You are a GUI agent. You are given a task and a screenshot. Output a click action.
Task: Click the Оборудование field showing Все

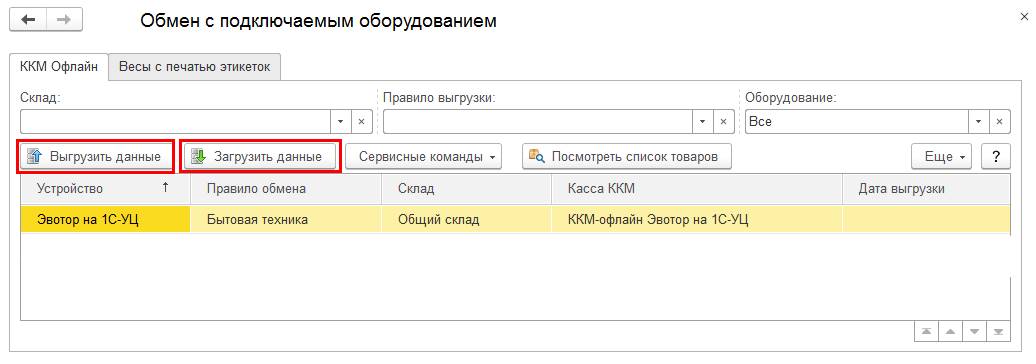[x=857, y=122]
